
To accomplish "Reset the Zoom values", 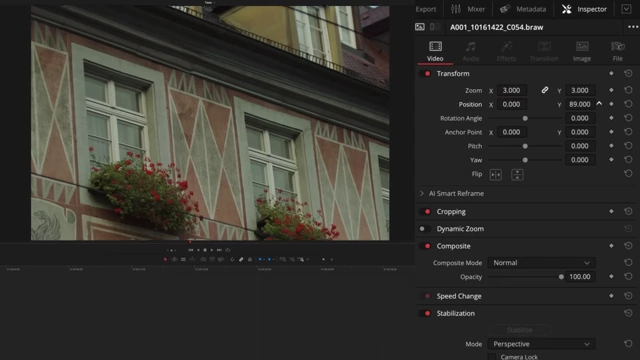I will (x=628, y=90).
